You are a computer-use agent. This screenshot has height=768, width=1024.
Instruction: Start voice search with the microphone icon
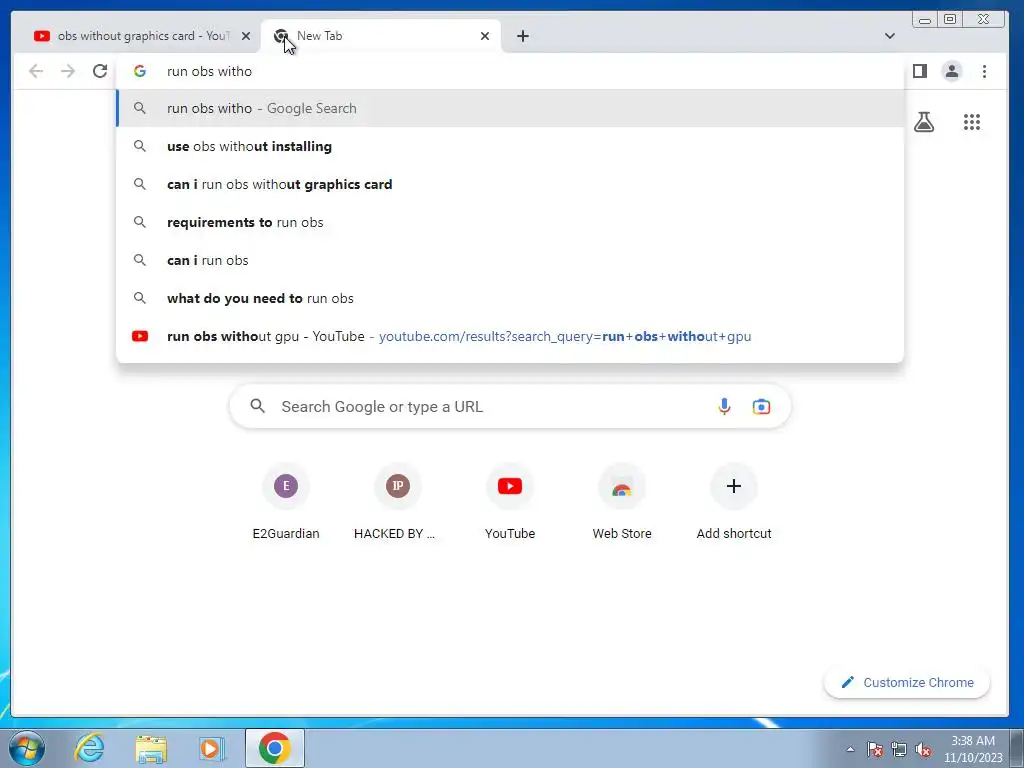[x=724, y=407]
